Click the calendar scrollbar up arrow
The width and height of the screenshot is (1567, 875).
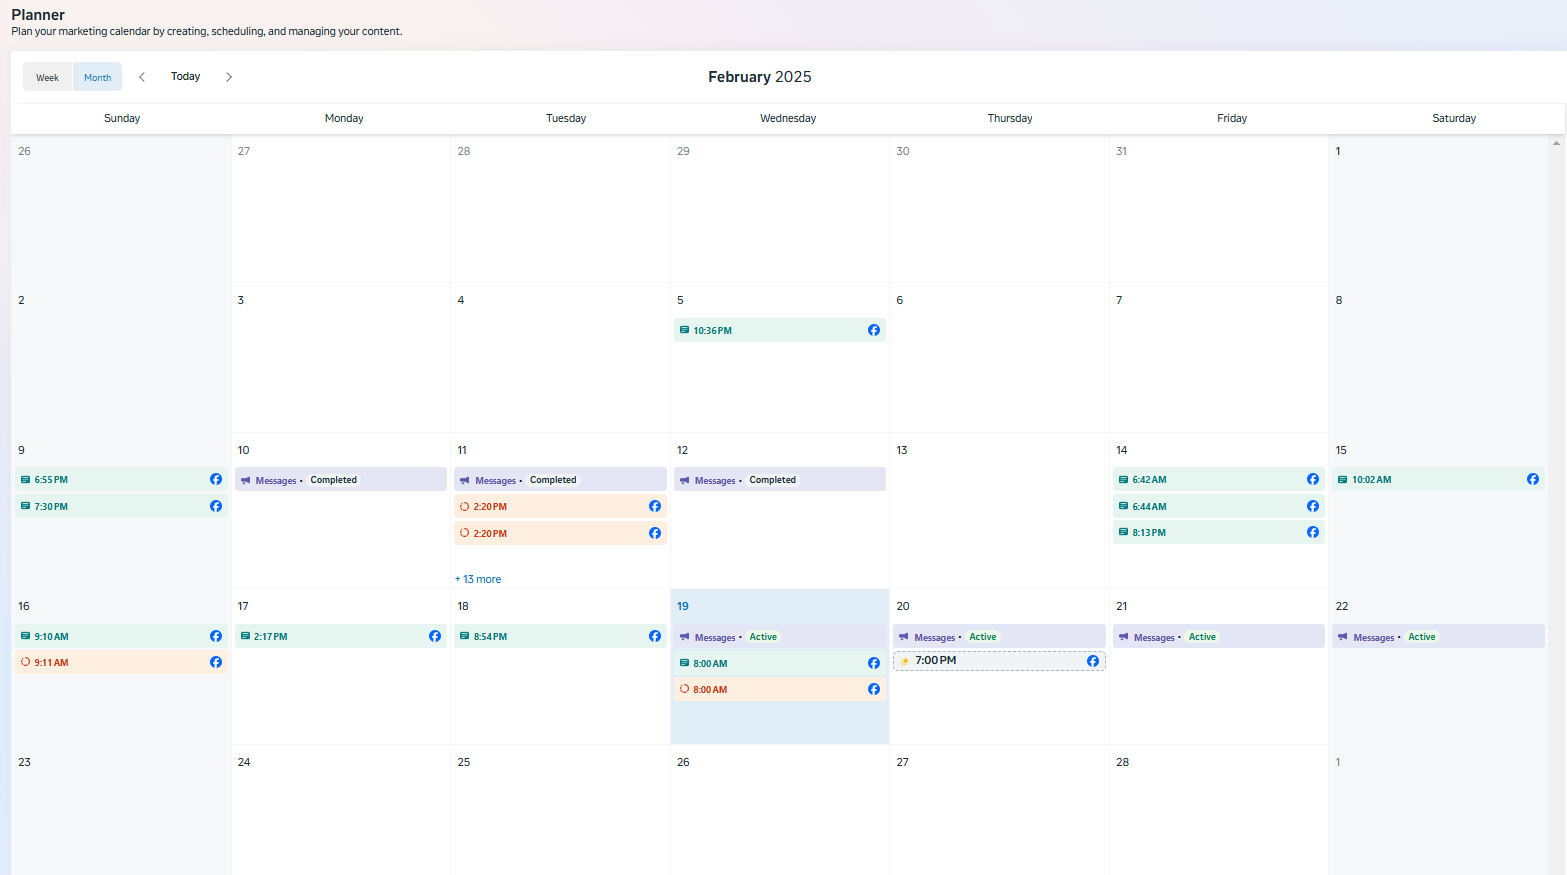1556,143
